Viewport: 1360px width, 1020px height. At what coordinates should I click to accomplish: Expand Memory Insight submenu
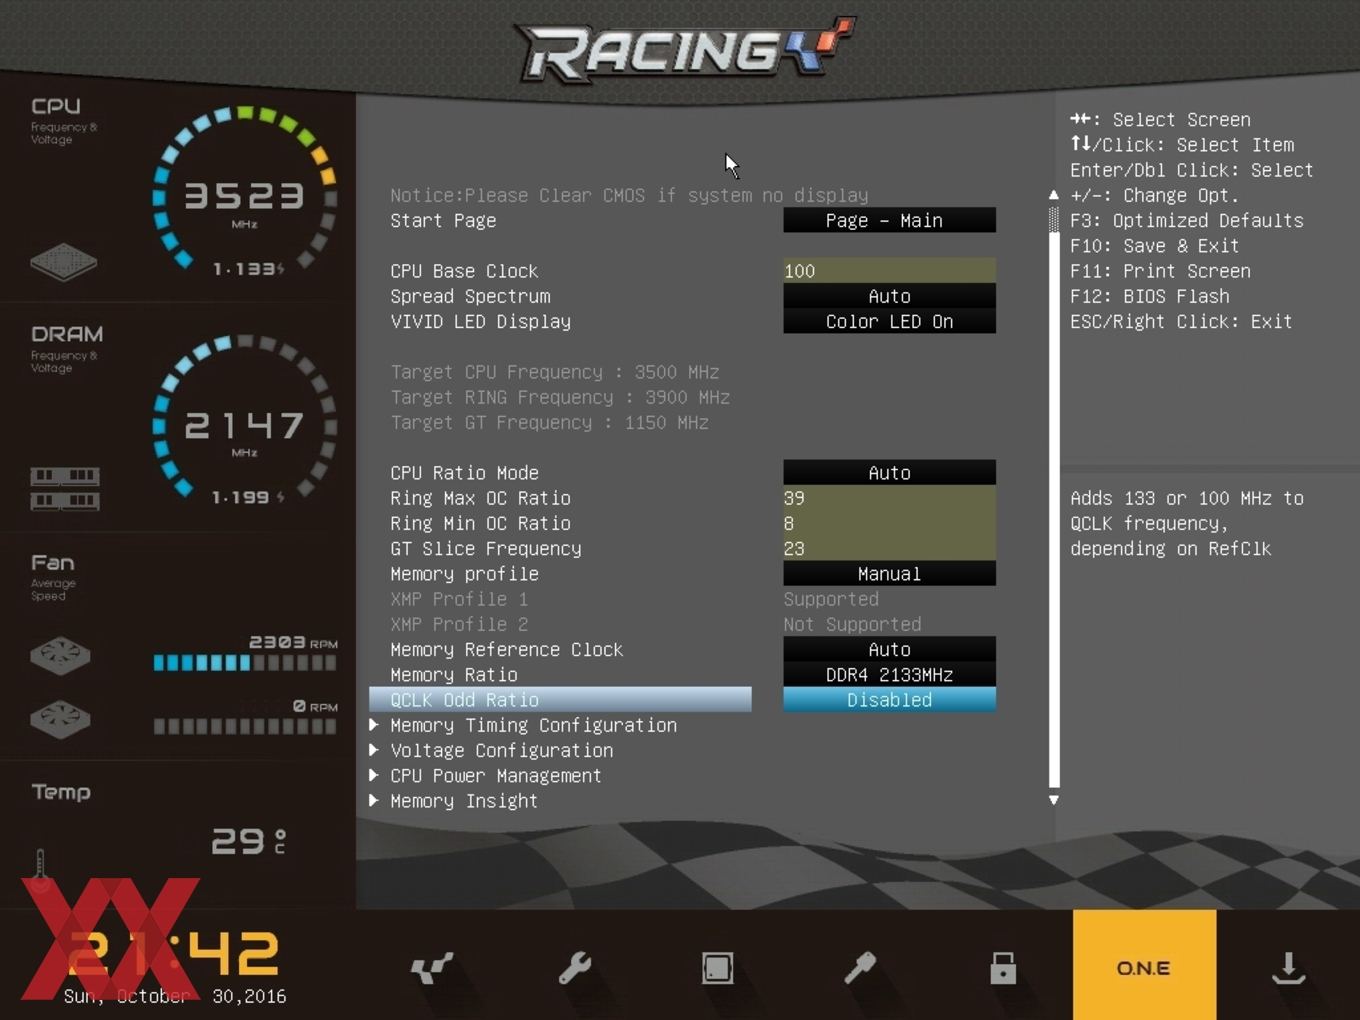[x=463, y=801]
